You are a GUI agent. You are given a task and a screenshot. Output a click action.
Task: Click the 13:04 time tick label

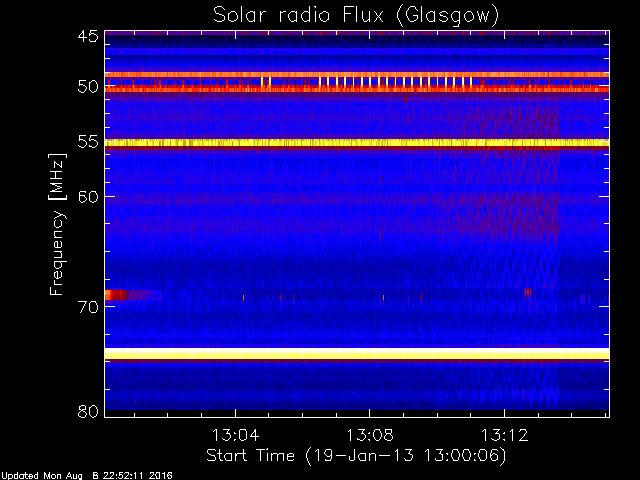click(x=236, y=435)
